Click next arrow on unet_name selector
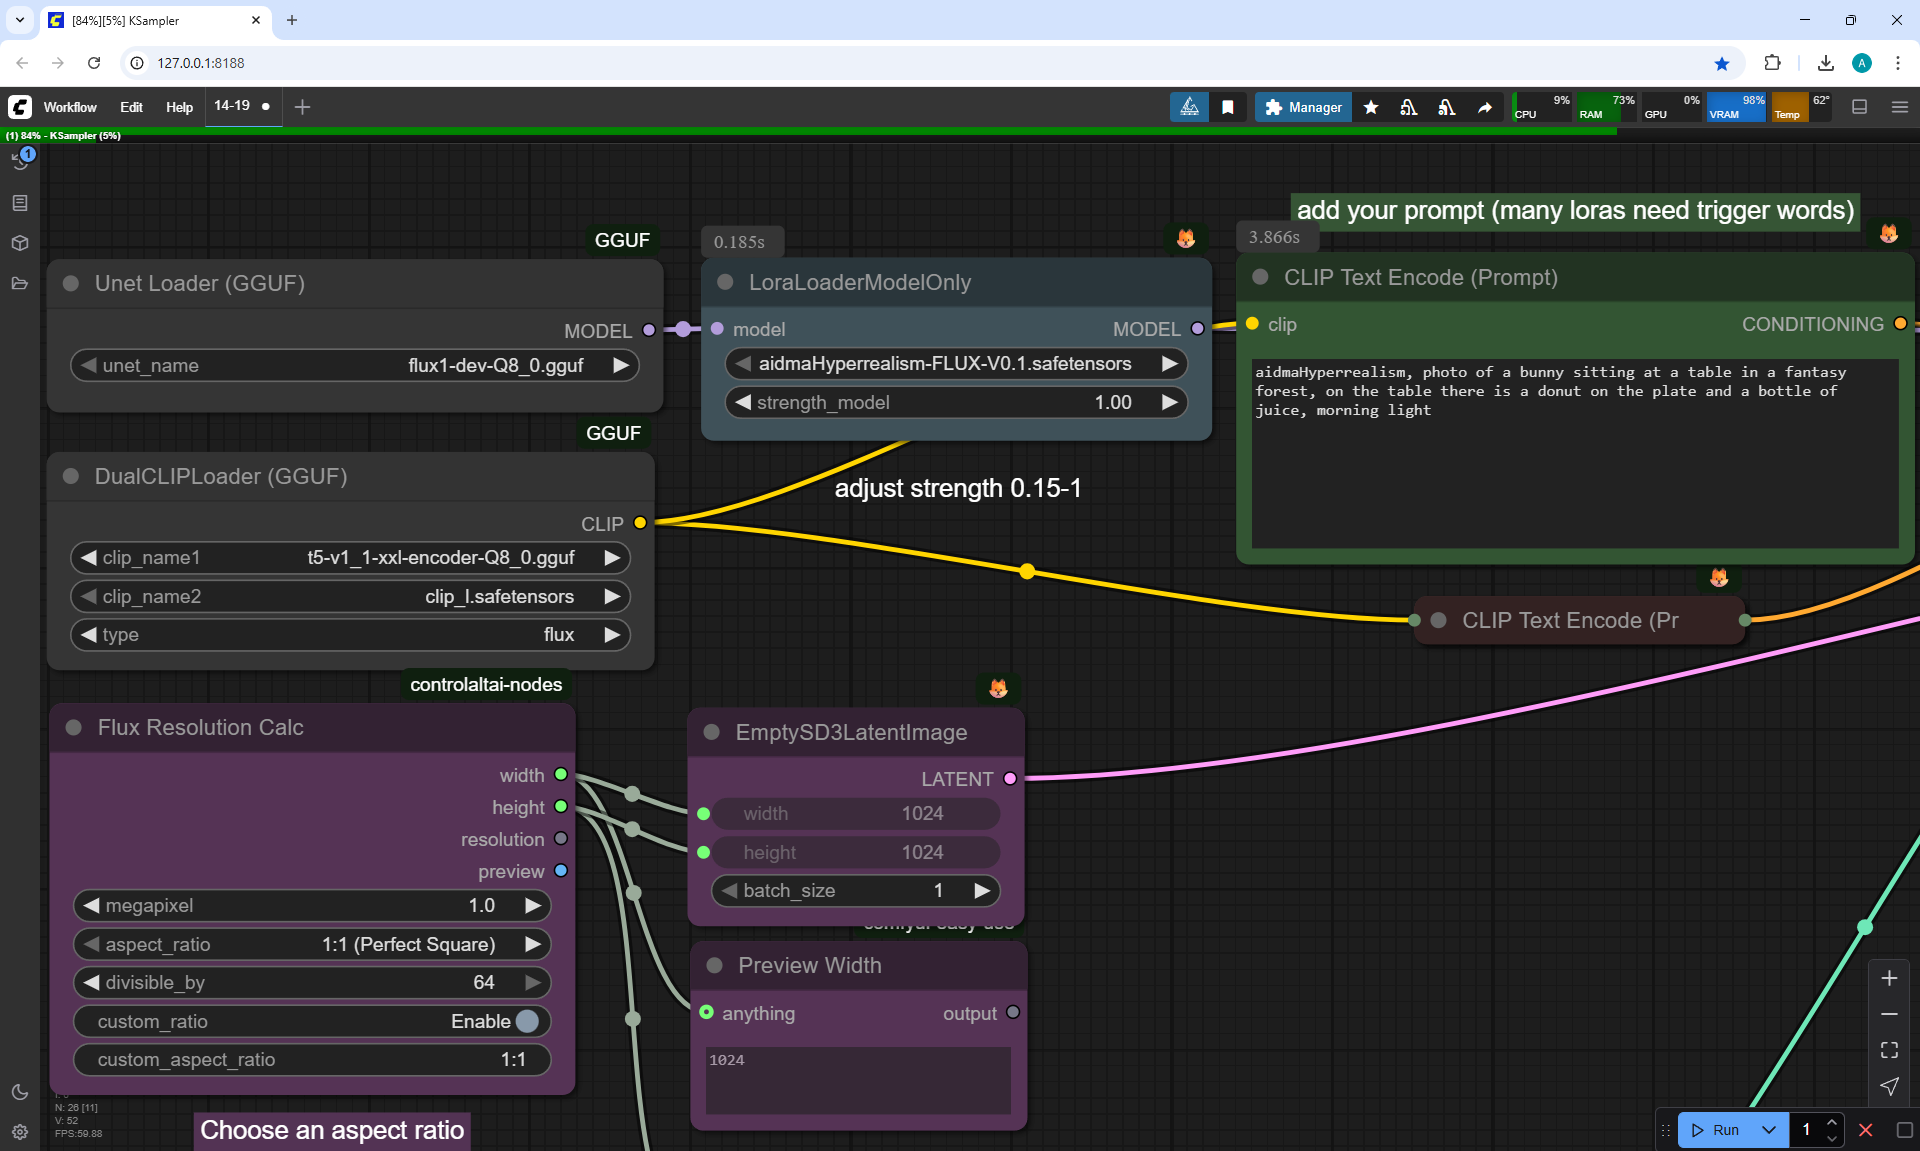This screenshot has width=1920, height=1151. [x=620, y=365]
